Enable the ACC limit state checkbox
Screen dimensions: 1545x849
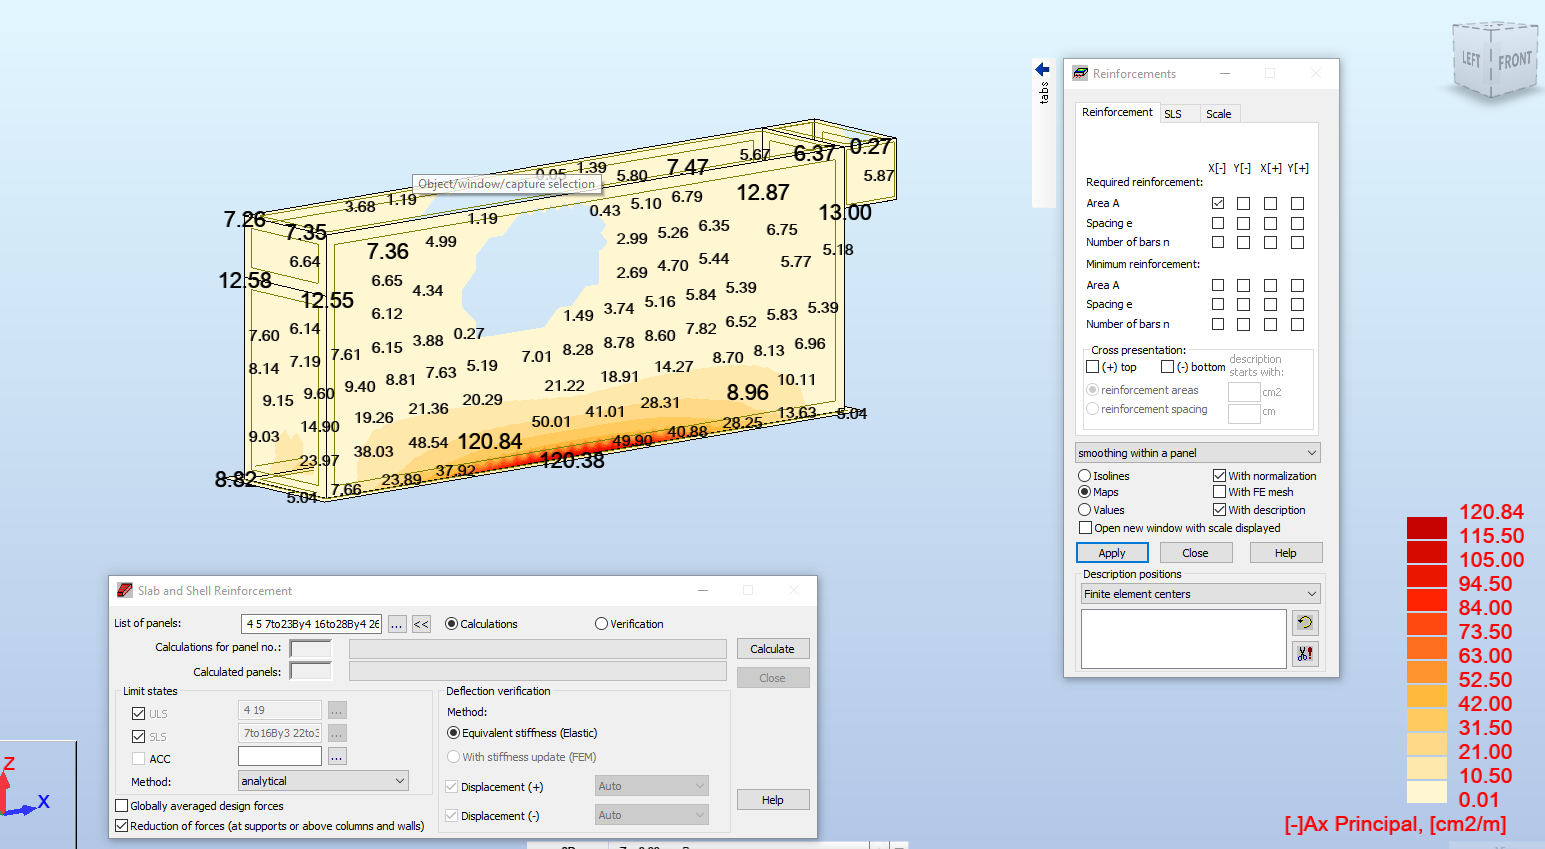coord(138,759)
